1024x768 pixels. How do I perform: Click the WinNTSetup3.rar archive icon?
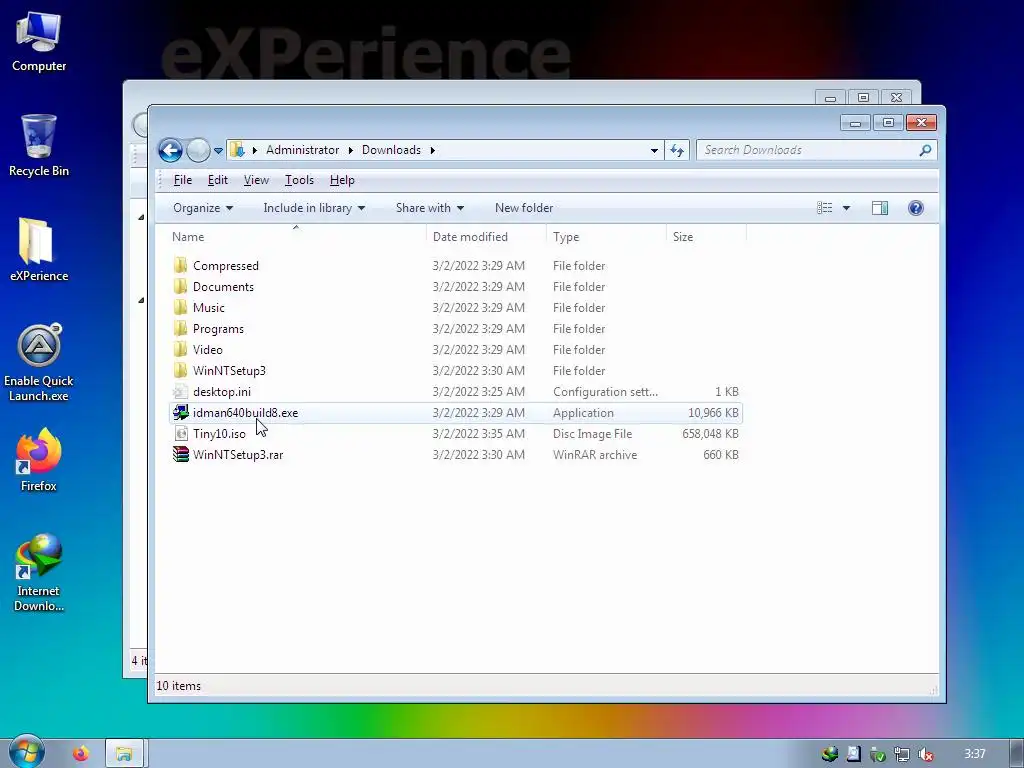(x=181, y=454)
